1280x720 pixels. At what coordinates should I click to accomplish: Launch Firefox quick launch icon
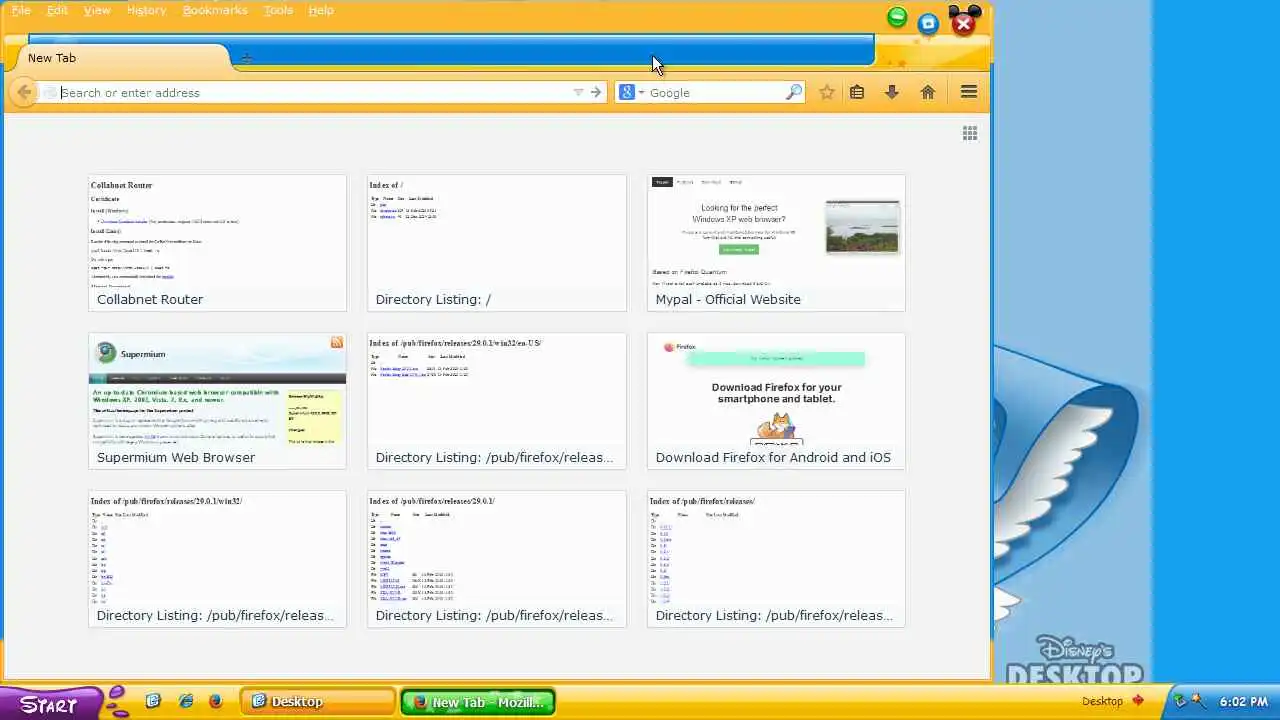[215, 701]
